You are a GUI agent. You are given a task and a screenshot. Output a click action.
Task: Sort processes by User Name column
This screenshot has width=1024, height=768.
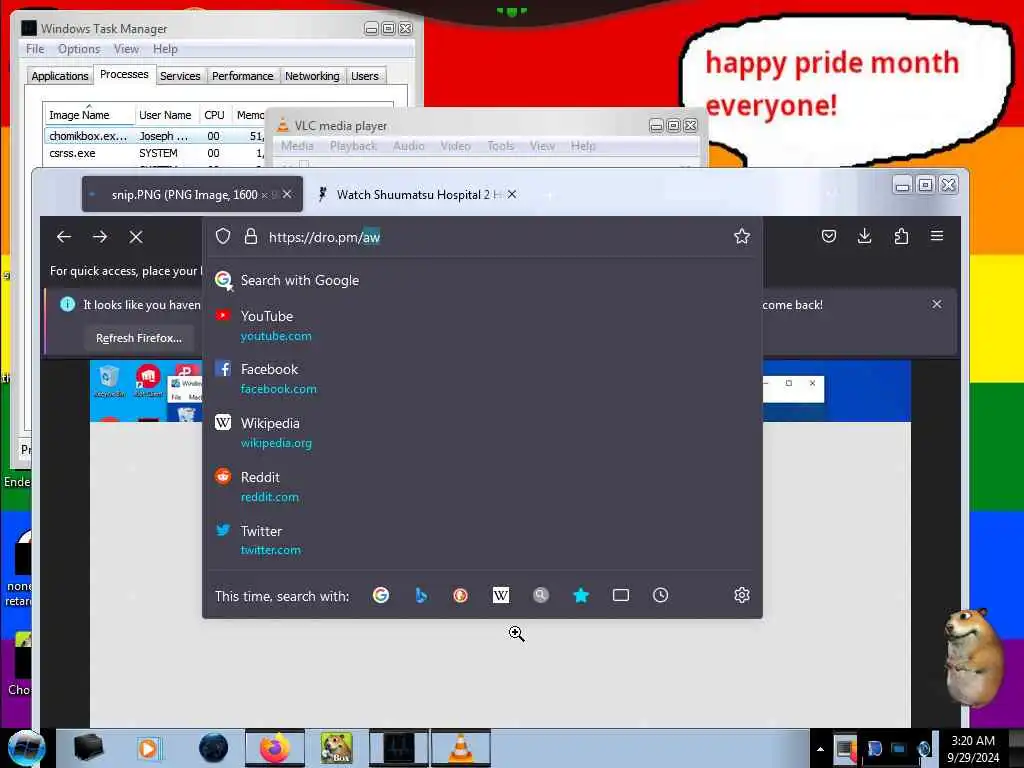[165, 115]
